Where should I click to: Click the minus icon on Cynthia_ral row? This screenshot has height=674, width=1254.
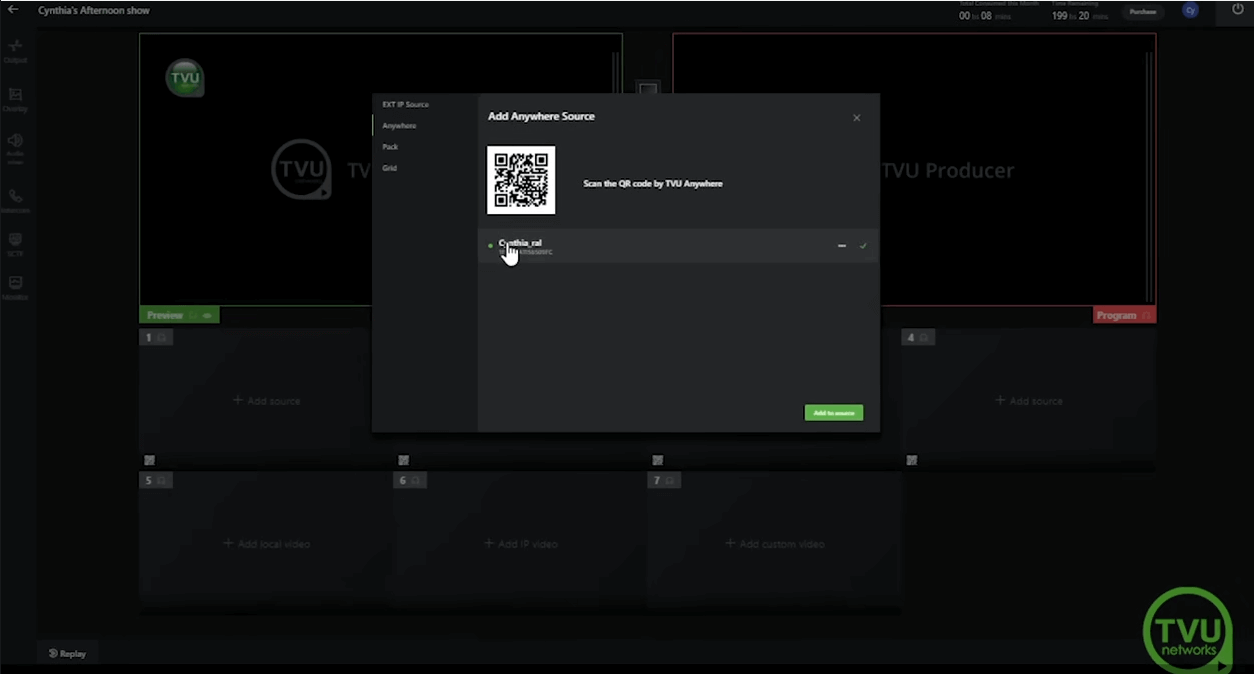click(x=842, y=246)
